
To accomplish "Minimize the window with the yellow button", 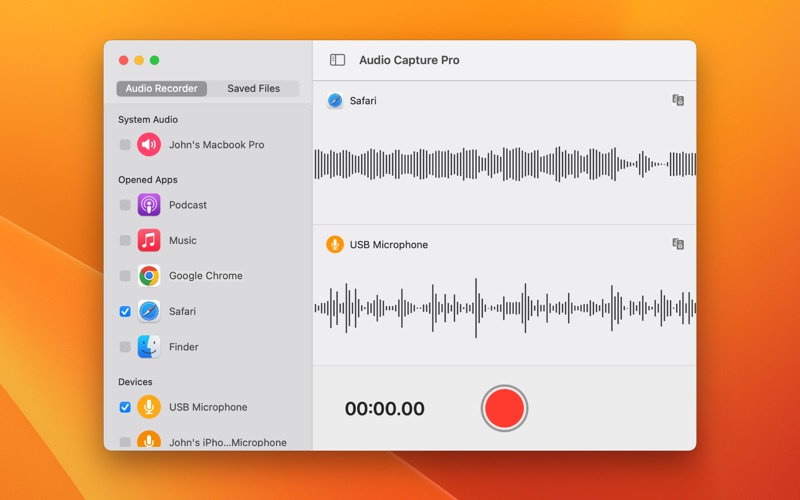I will pos(139,60).
